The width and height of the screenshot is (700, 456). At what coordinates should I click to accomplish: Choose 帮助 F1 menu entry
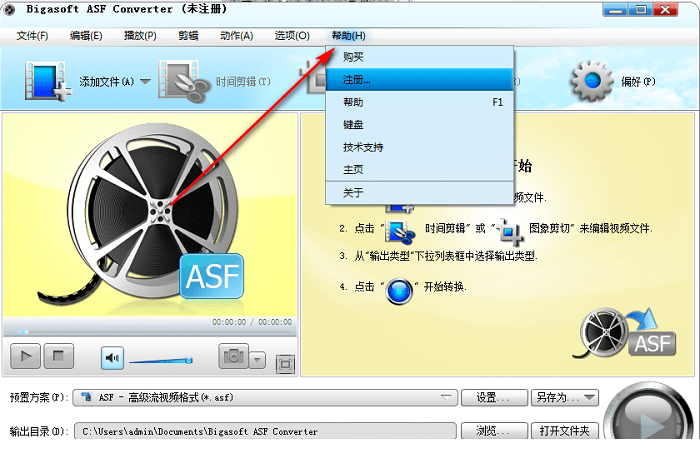420,102
